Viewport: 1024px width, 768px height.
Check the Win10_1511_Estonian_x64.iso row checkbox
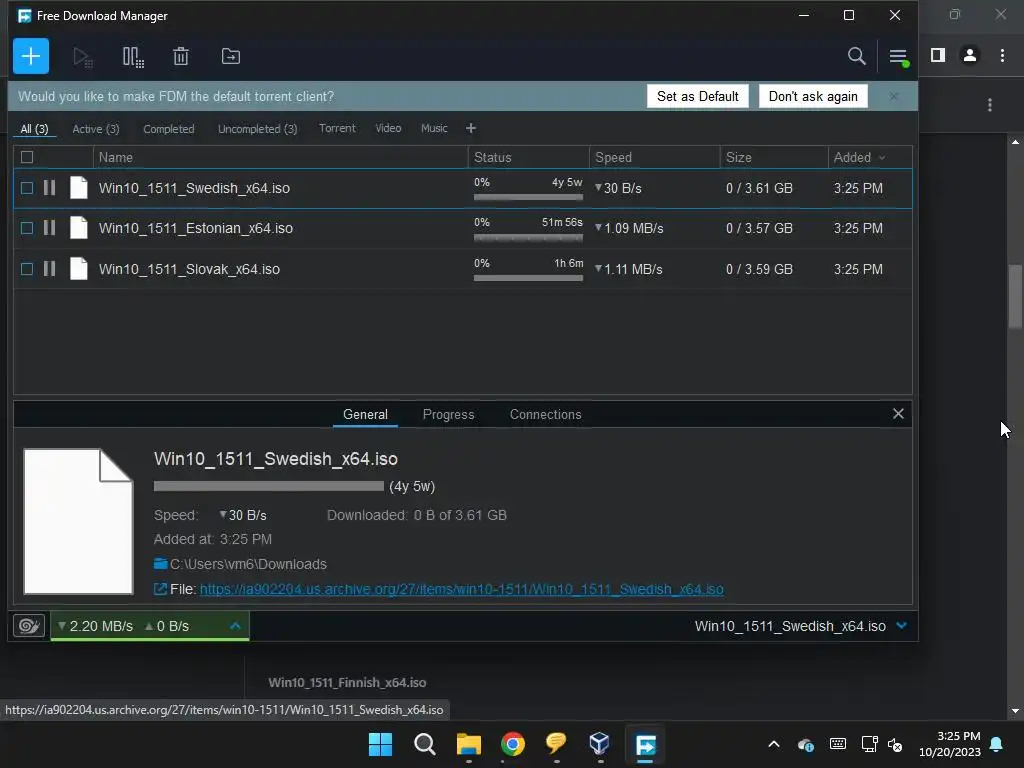[27, 228]
